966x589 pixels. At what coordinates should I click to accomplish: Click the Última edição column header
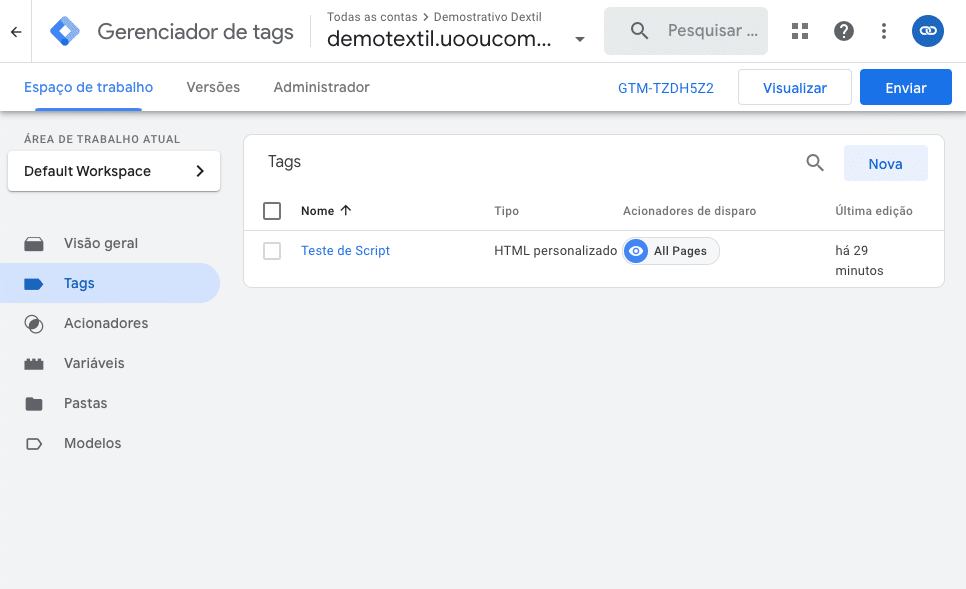point(874,211)
